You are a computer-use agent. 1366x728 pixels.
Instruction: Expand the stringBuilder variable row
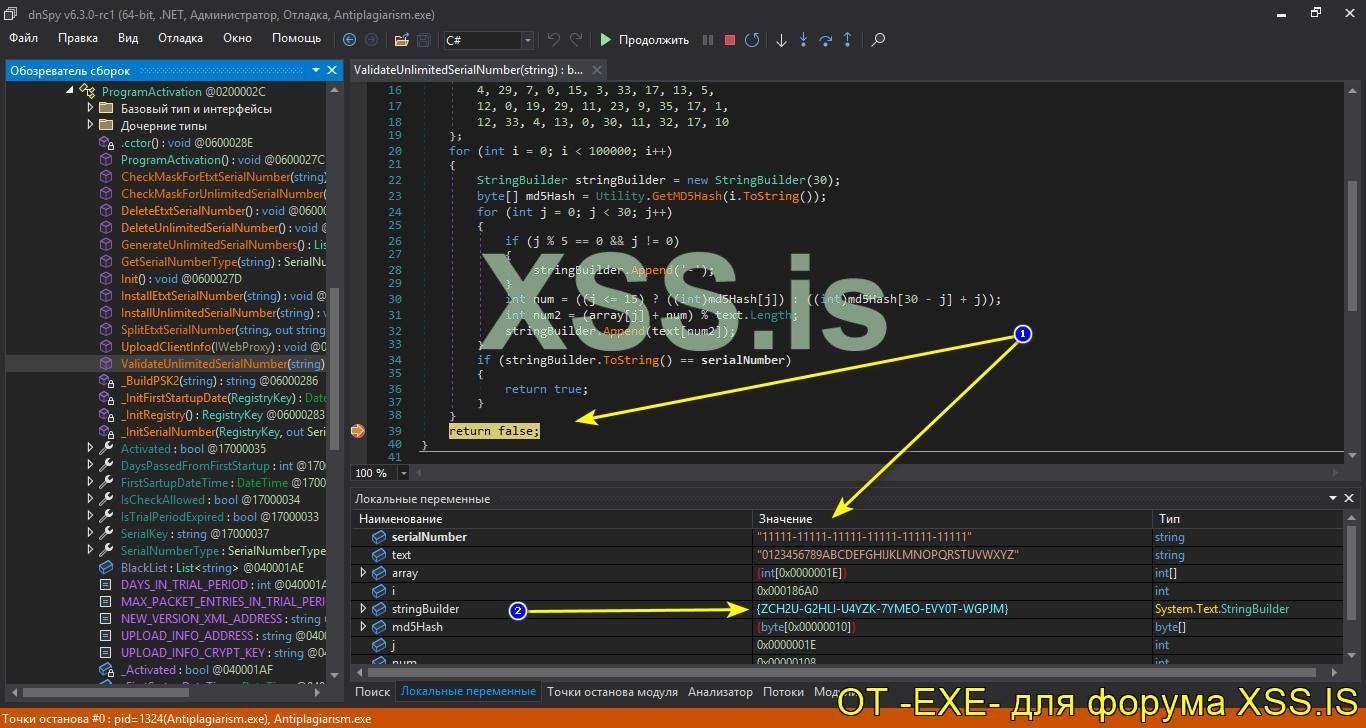363,609
